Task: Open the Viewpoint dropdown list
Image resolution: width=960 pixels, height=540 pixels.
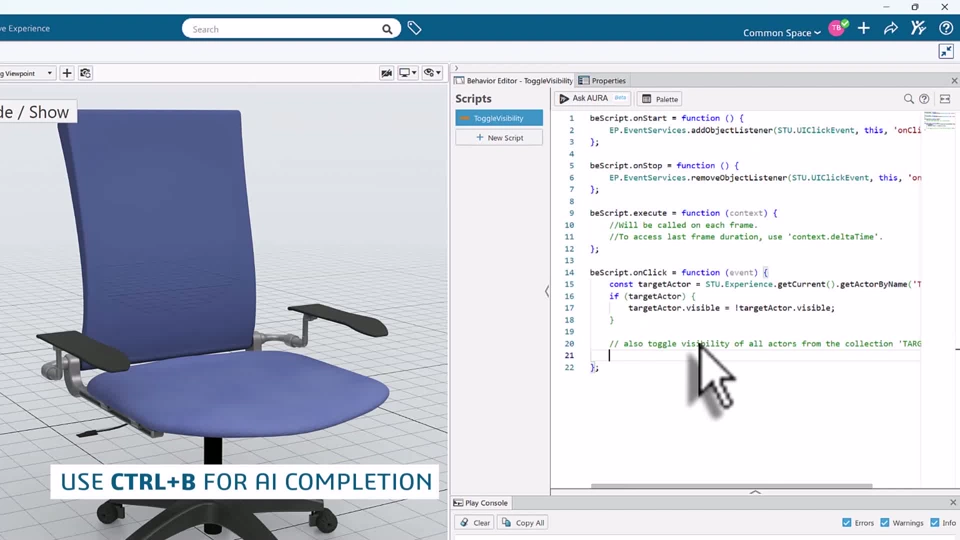Action: pos(50,73)
